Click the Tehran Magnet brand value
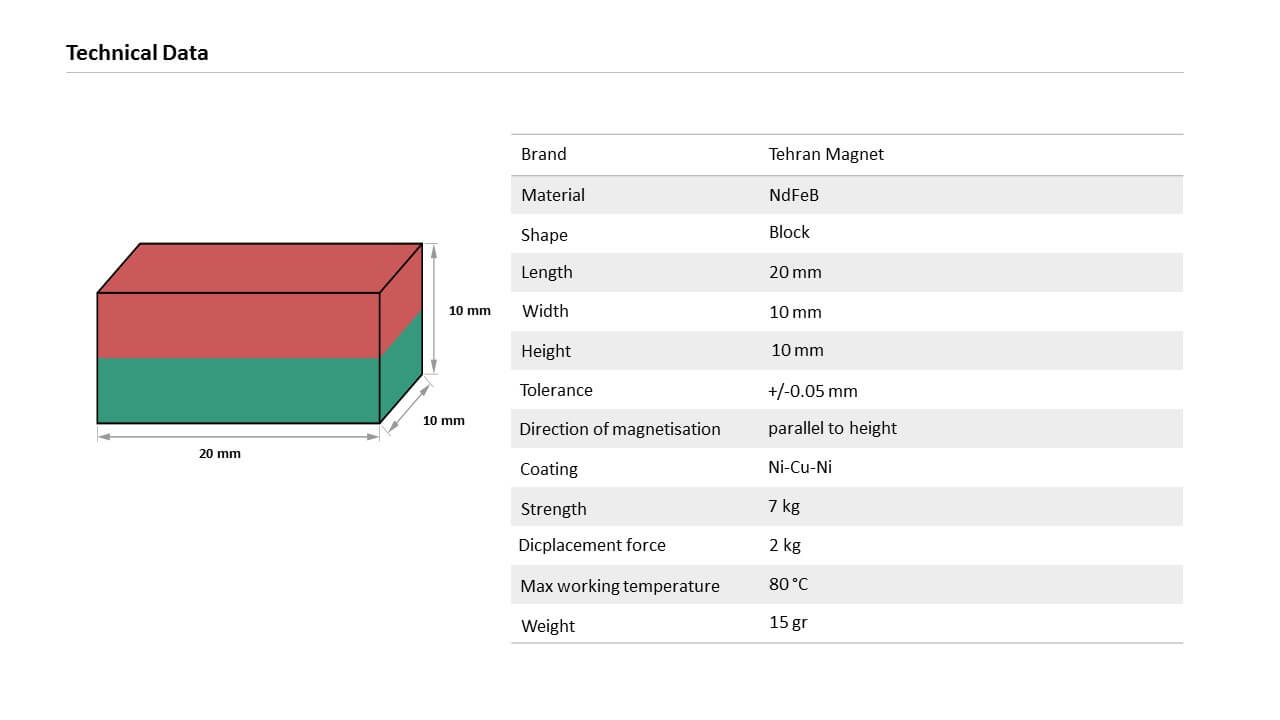 tap(826, 154)
